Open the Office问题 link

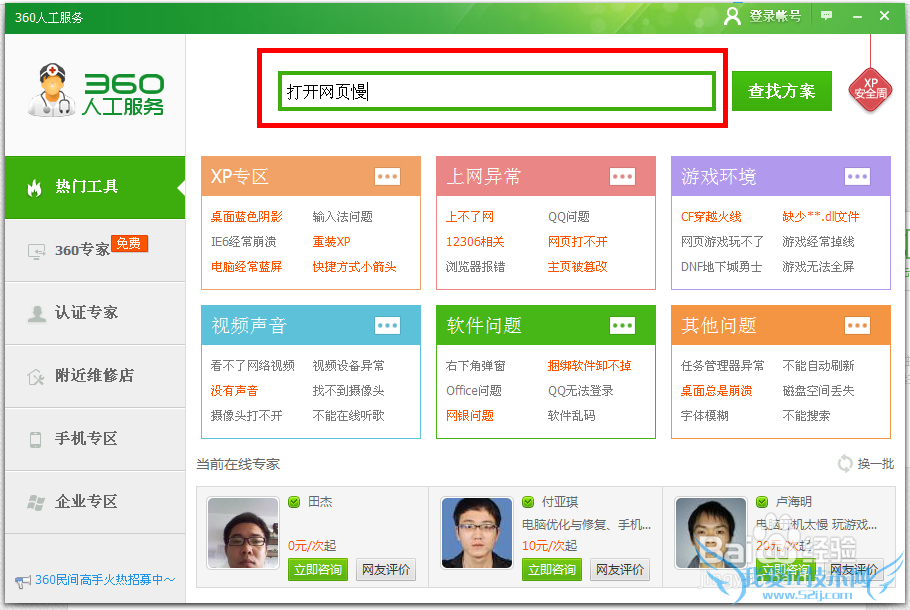pyautogui.click(x=474, y=391)
